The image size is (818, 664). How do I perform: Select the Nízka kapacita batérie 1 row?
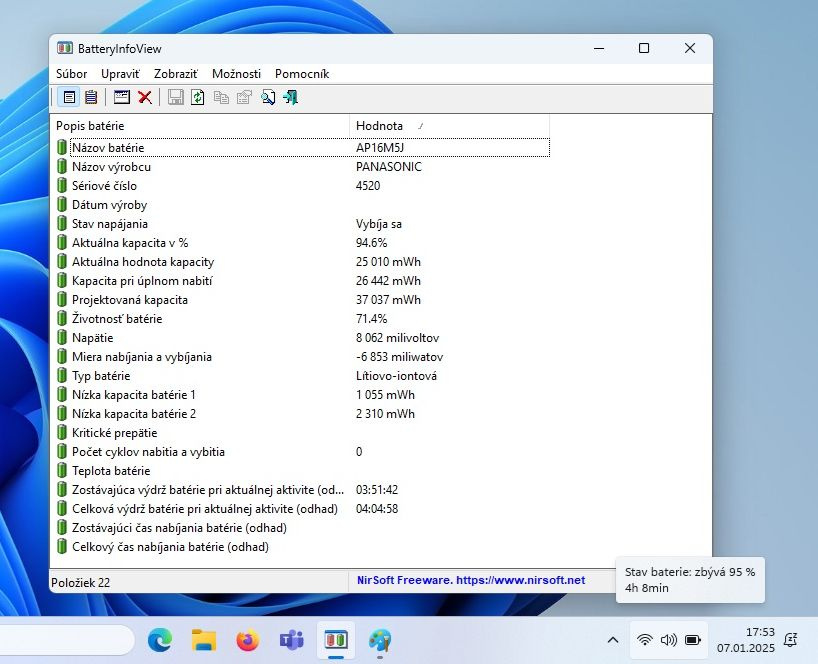[x=302, y=394]
